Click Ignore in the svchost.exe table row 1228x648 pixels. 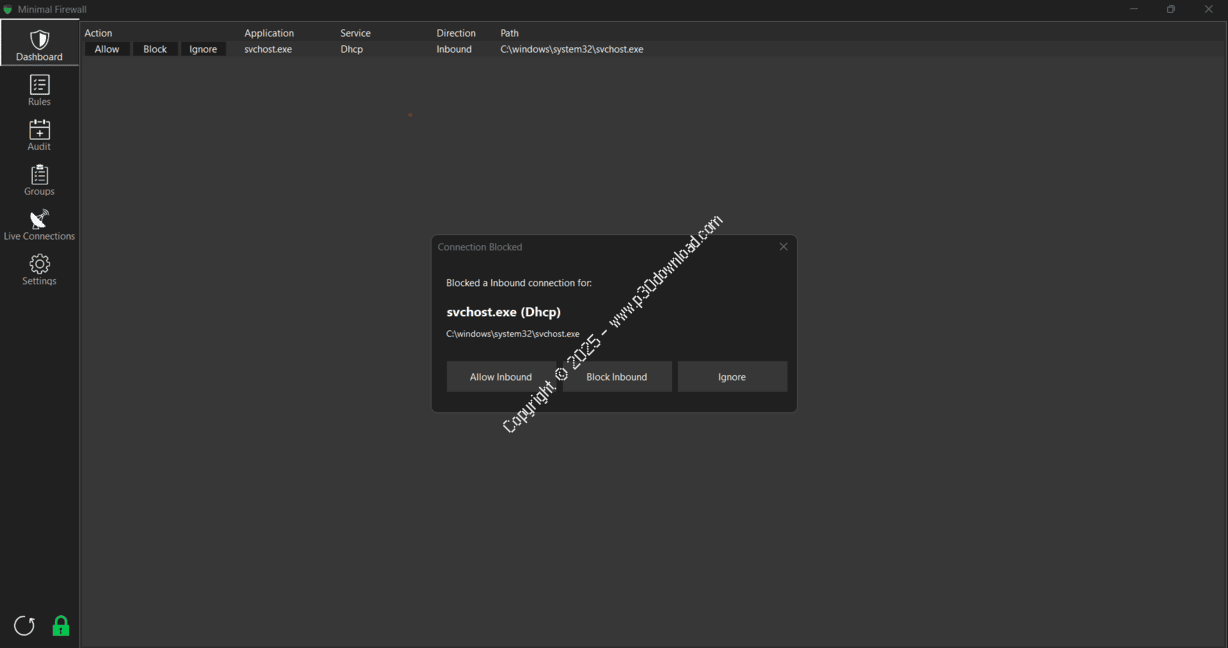pyautogui.click(x=203, y=49)
